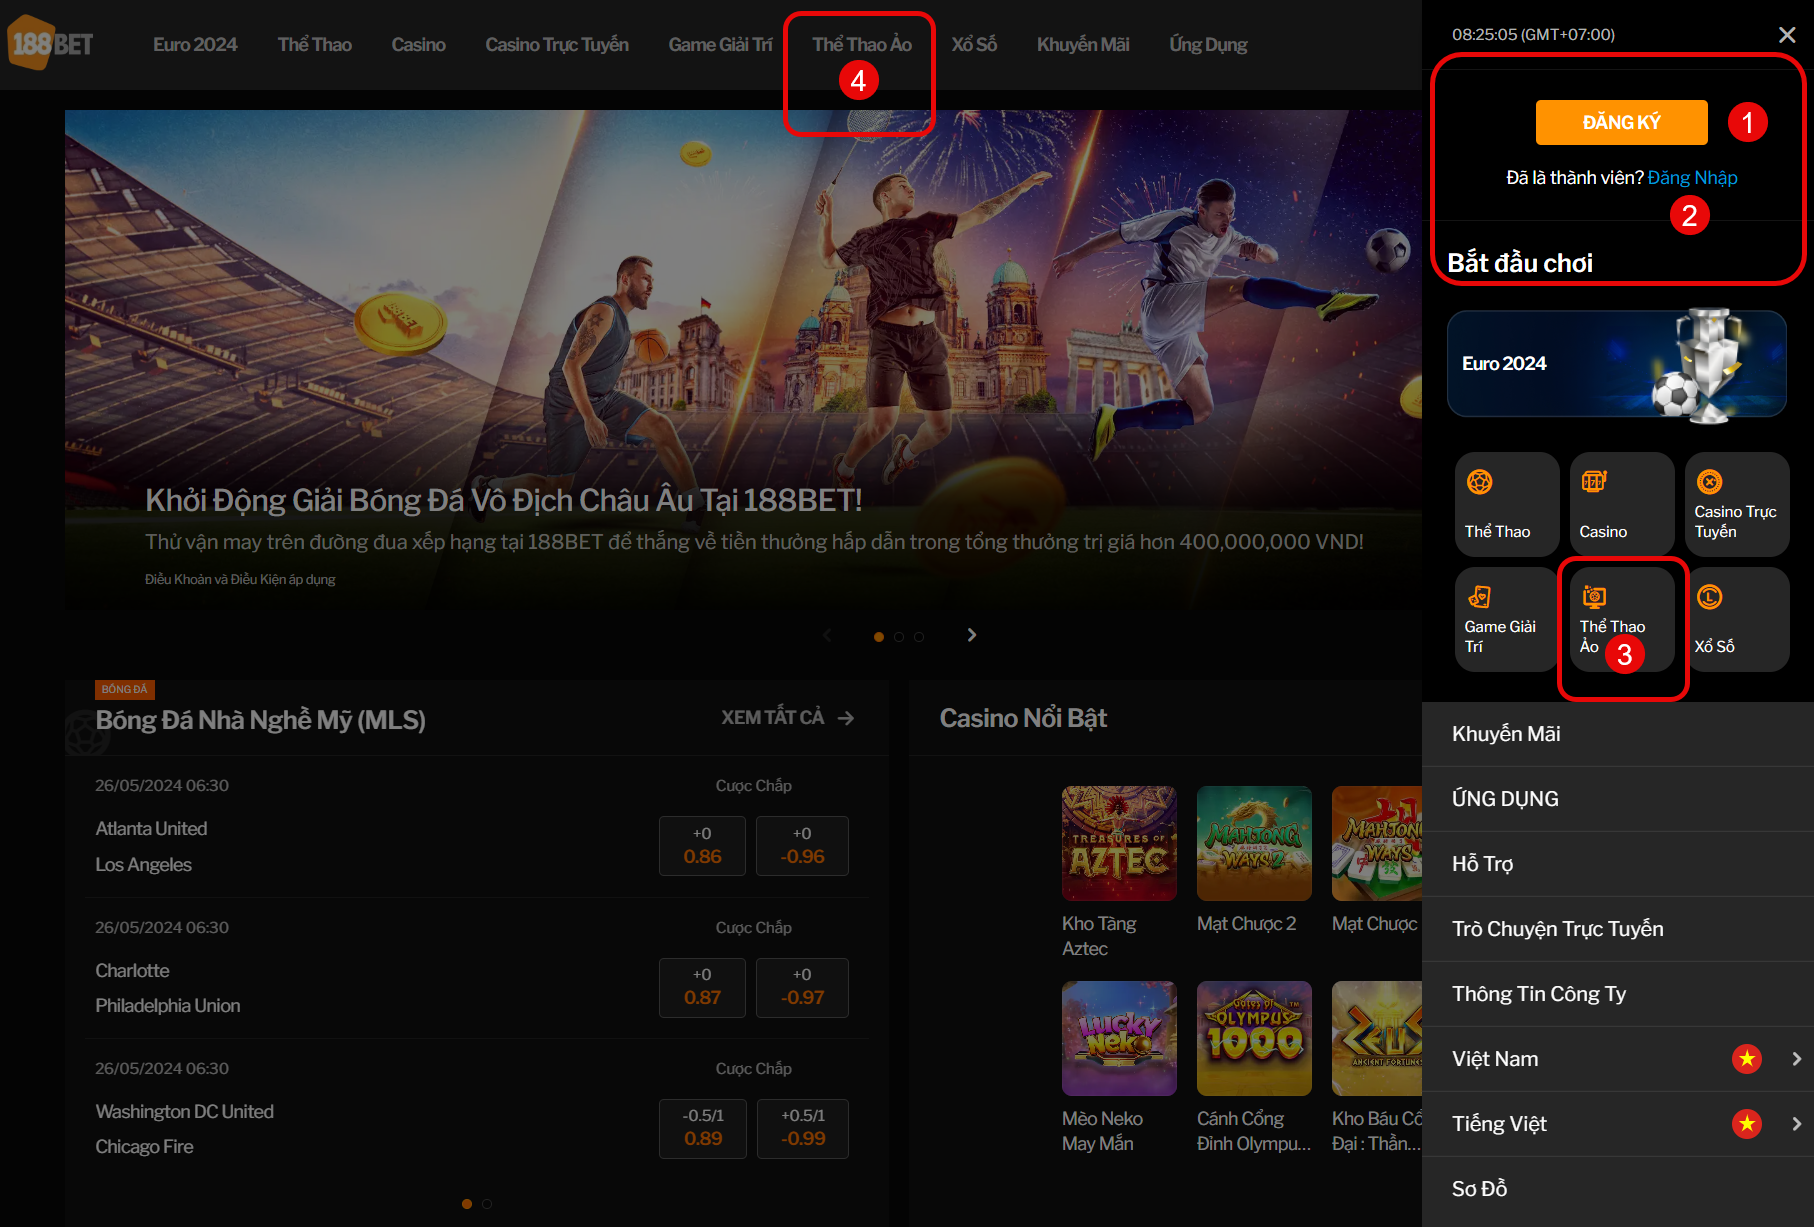Click XEM TẤT CẢ for MLS matches

tap(788, 718)
